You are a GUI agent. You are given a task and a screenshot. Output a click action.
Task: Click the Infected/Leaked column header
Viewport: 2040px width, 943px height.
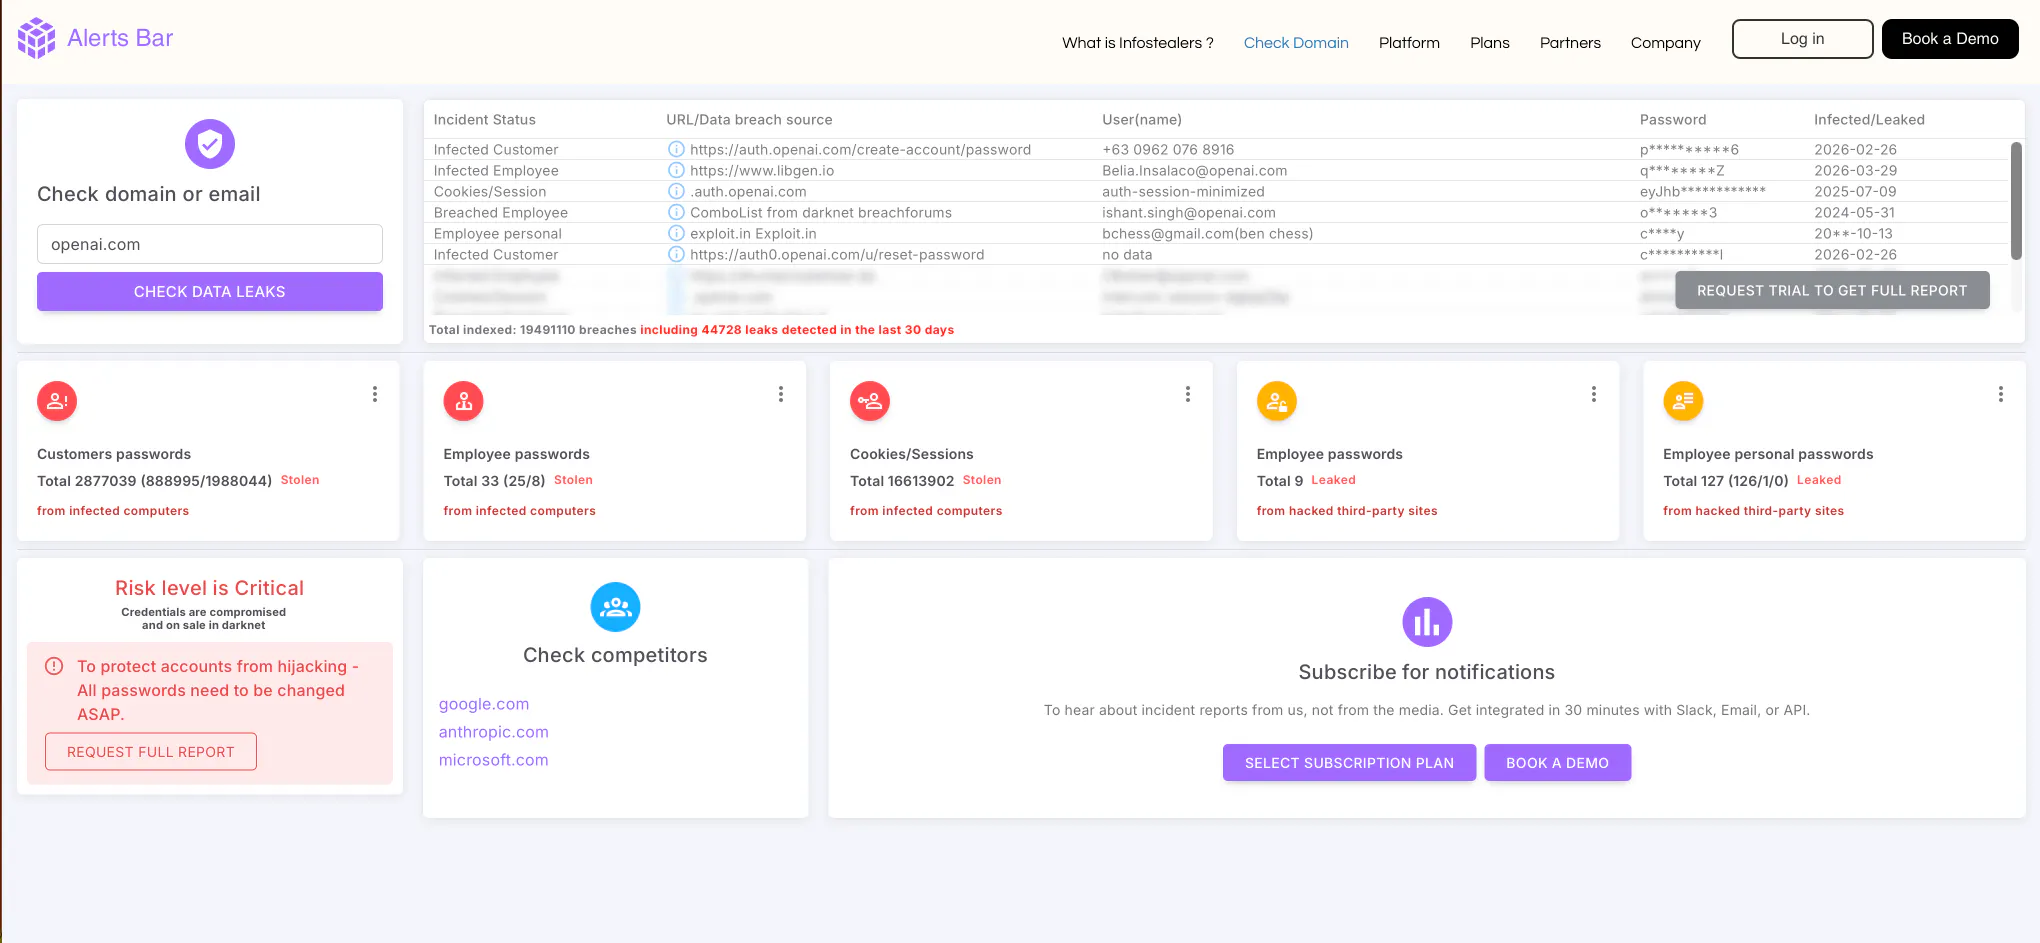pyautogui.click(x=1869, y=119)
